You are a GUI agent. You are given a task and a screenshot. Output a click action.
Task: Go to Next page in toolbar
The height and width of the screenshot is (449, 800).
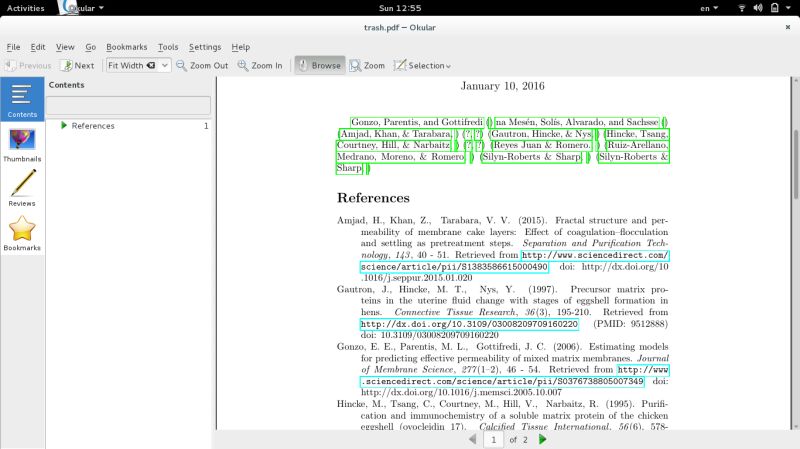78,65
